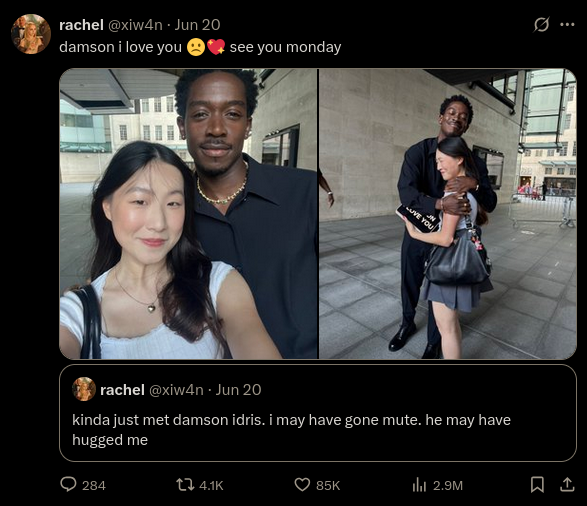Screen dimensions: 587x506
Task: Open the right hugging photo
Action: click(x=448, y=214)
